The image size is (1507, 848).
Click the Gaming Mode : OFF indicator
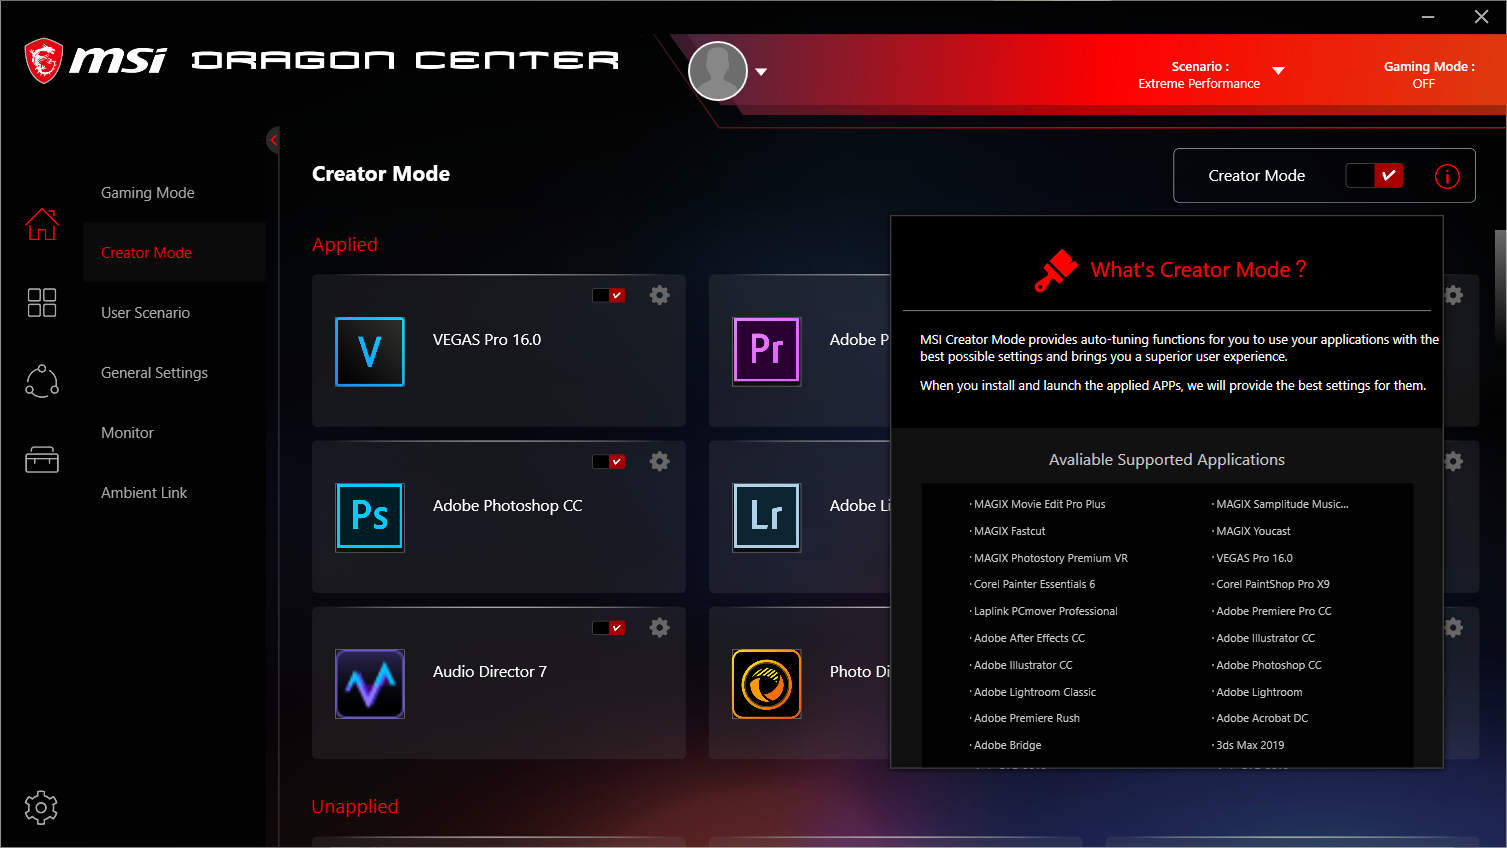[1427, 75]
